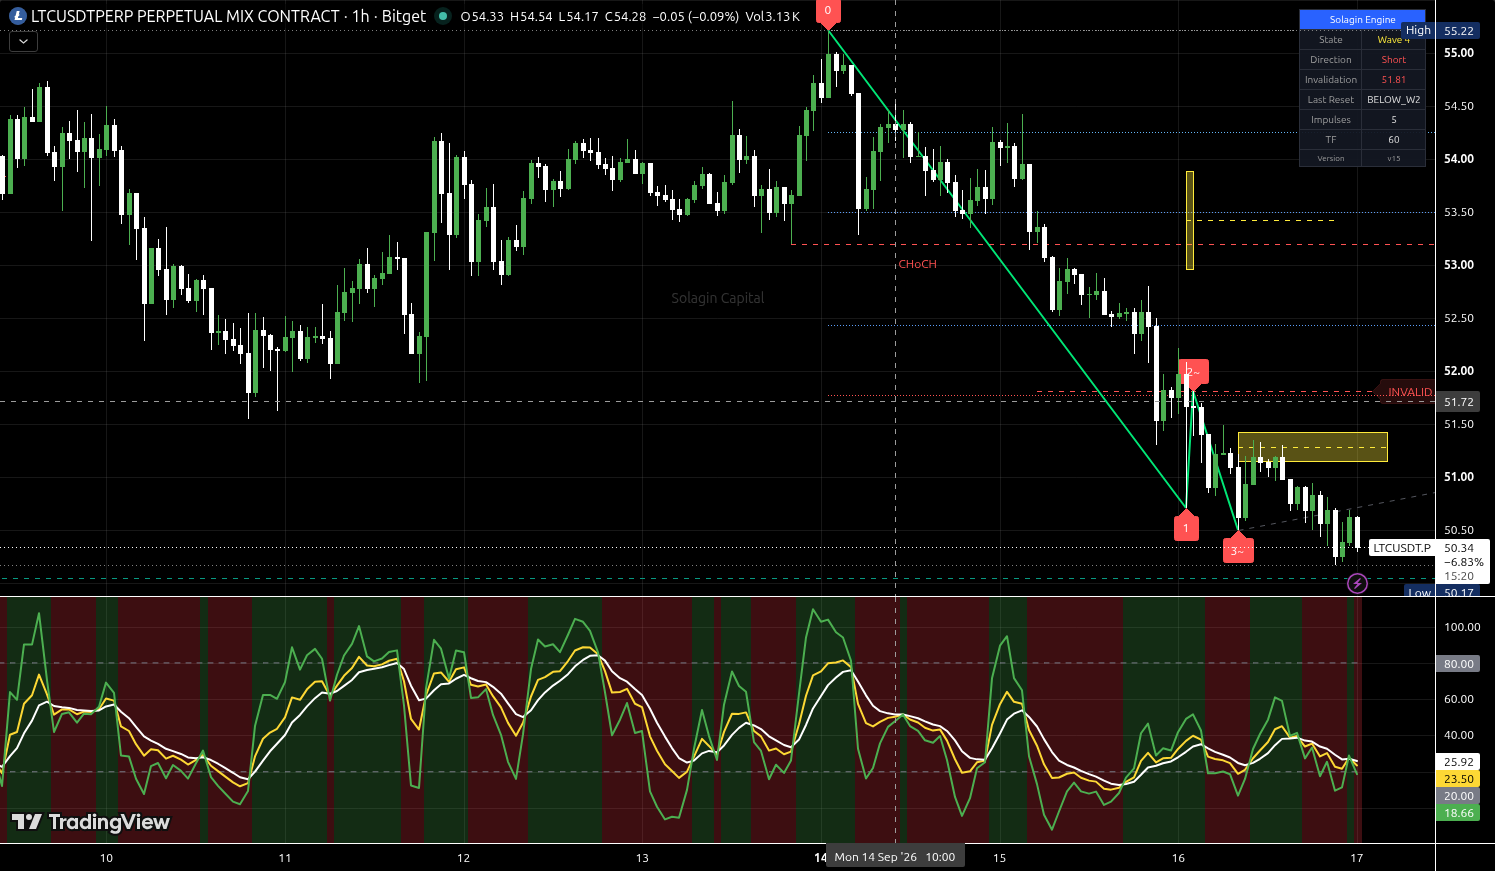The image size is (1495, 871).
Task: Click the red wave marker labeled 1
Action: (1186, 526)
